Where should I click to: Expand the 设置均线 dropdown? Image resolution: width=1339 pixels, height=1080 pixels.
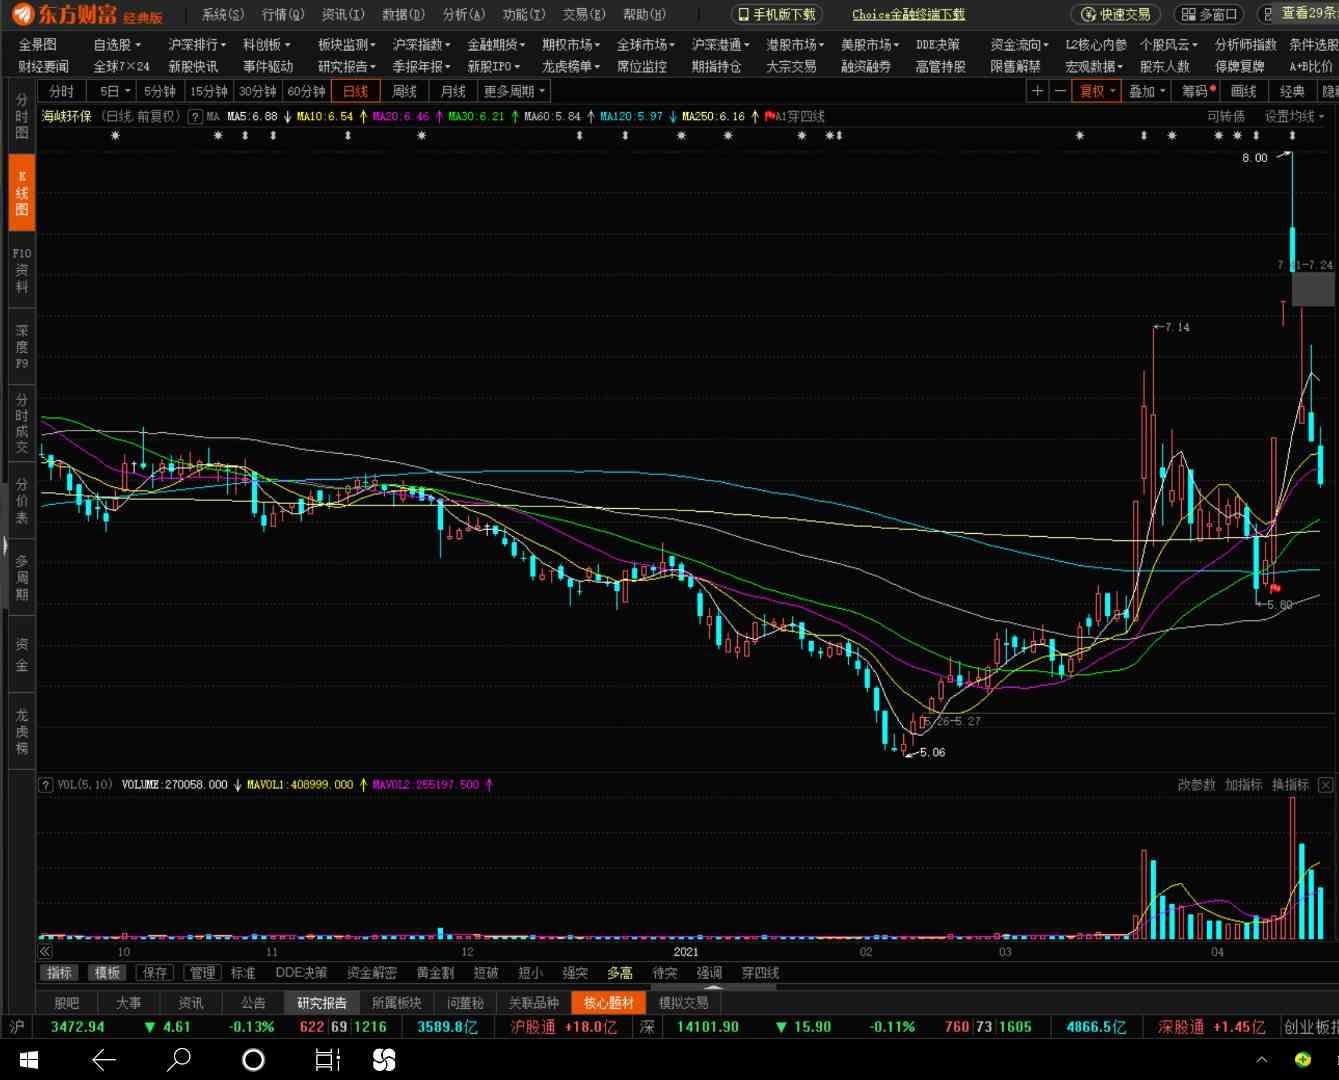point(1294,116)
